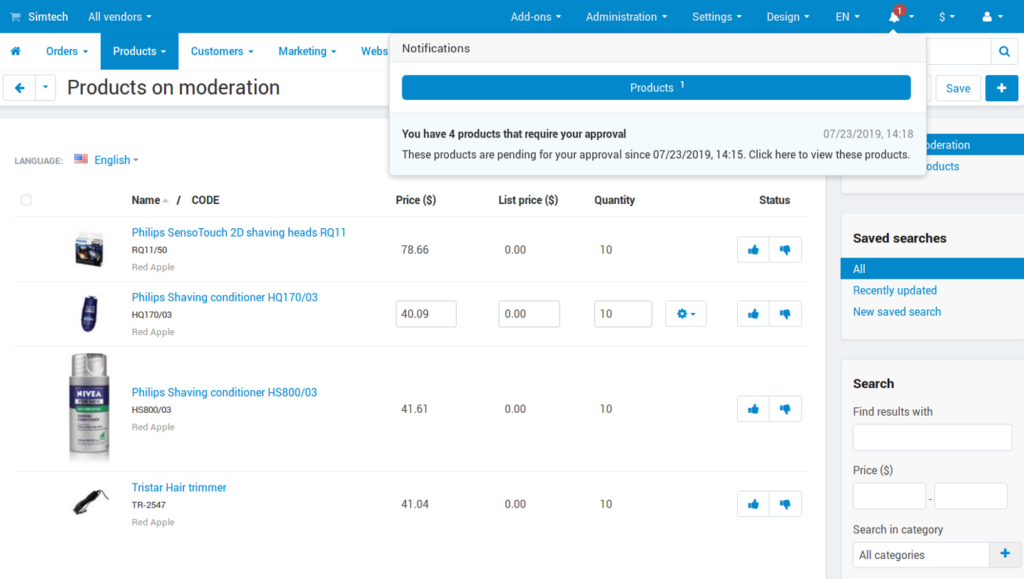Click the HQ170/03 list price input field
The width and height of the screenshot is (1024, 579).
529,314
